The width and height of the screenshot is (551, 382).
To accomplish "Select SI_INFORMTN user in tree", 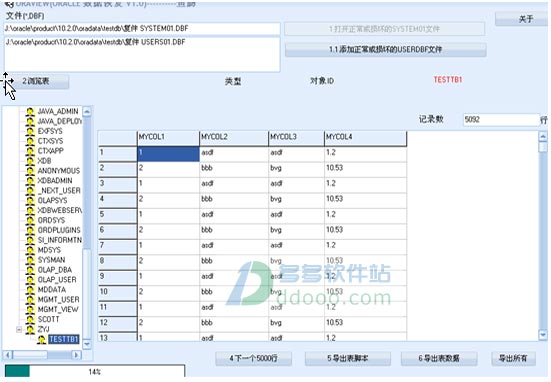I will [59, 240].
